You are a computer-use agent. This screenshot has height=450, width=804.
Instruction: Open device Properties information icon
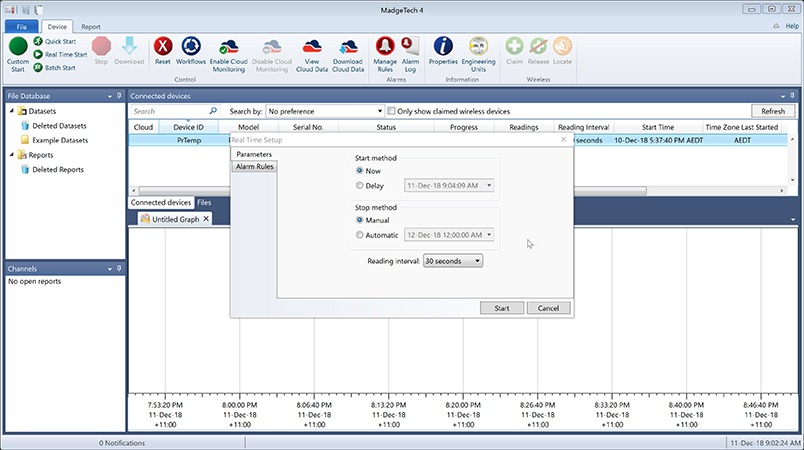tap(443, 47)
